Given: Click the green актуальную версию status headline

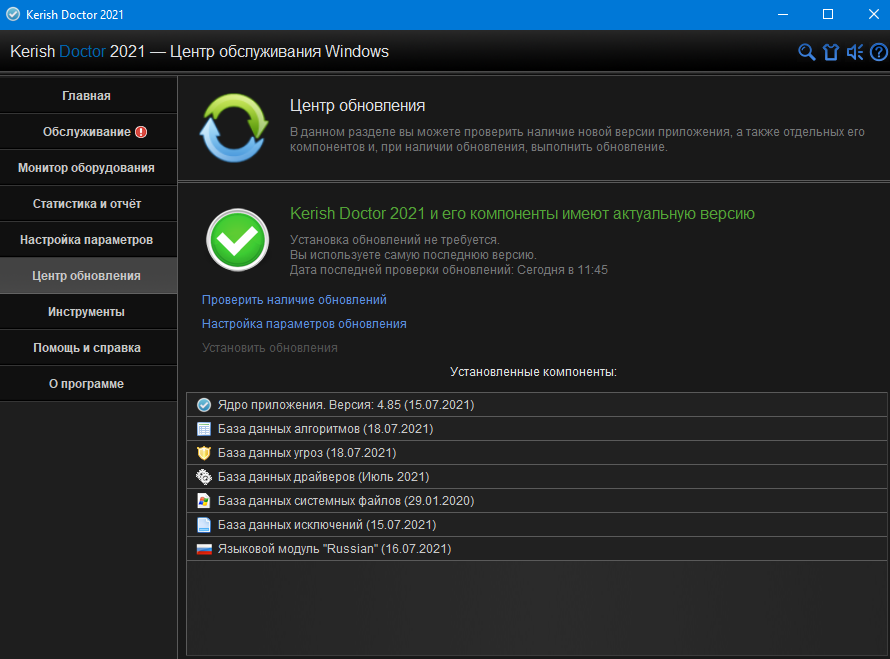Looking at the screenshot, I should click(x=522, y=213).
